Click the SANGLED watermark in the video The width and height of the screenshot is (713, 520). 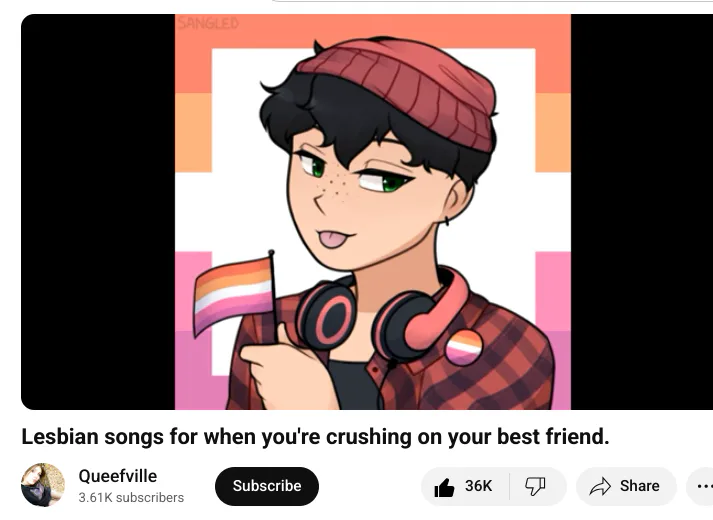click(x=208, y=23)
